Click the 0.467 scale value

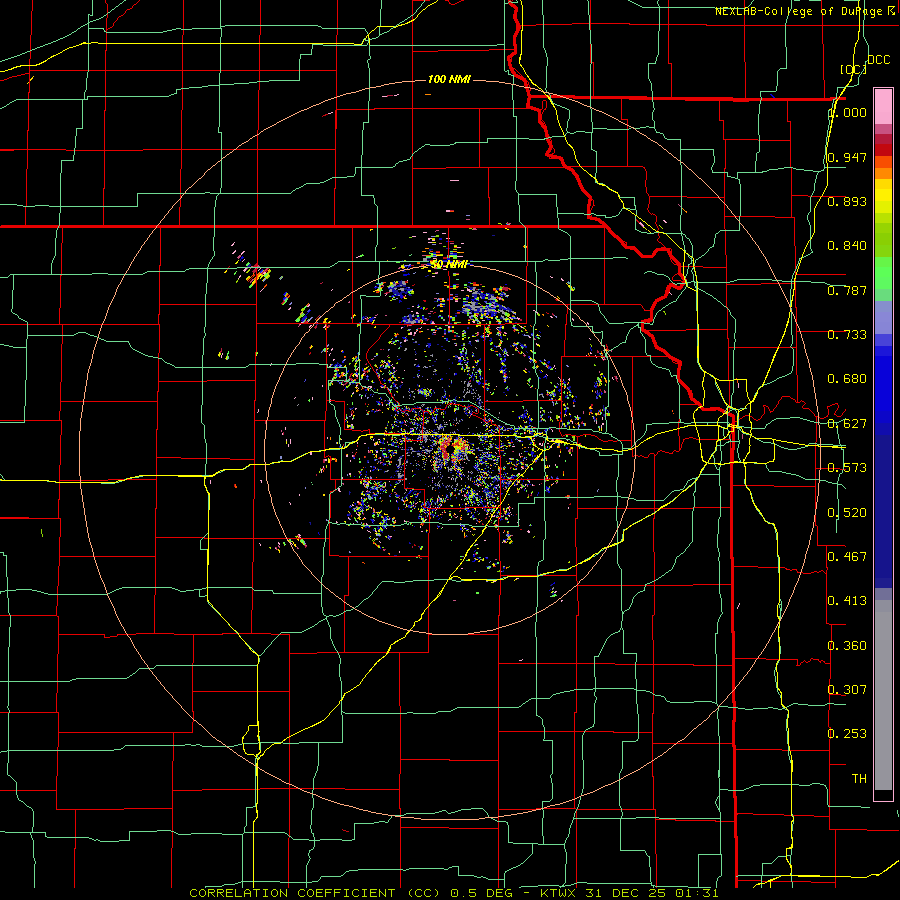(x=847, y=557)
